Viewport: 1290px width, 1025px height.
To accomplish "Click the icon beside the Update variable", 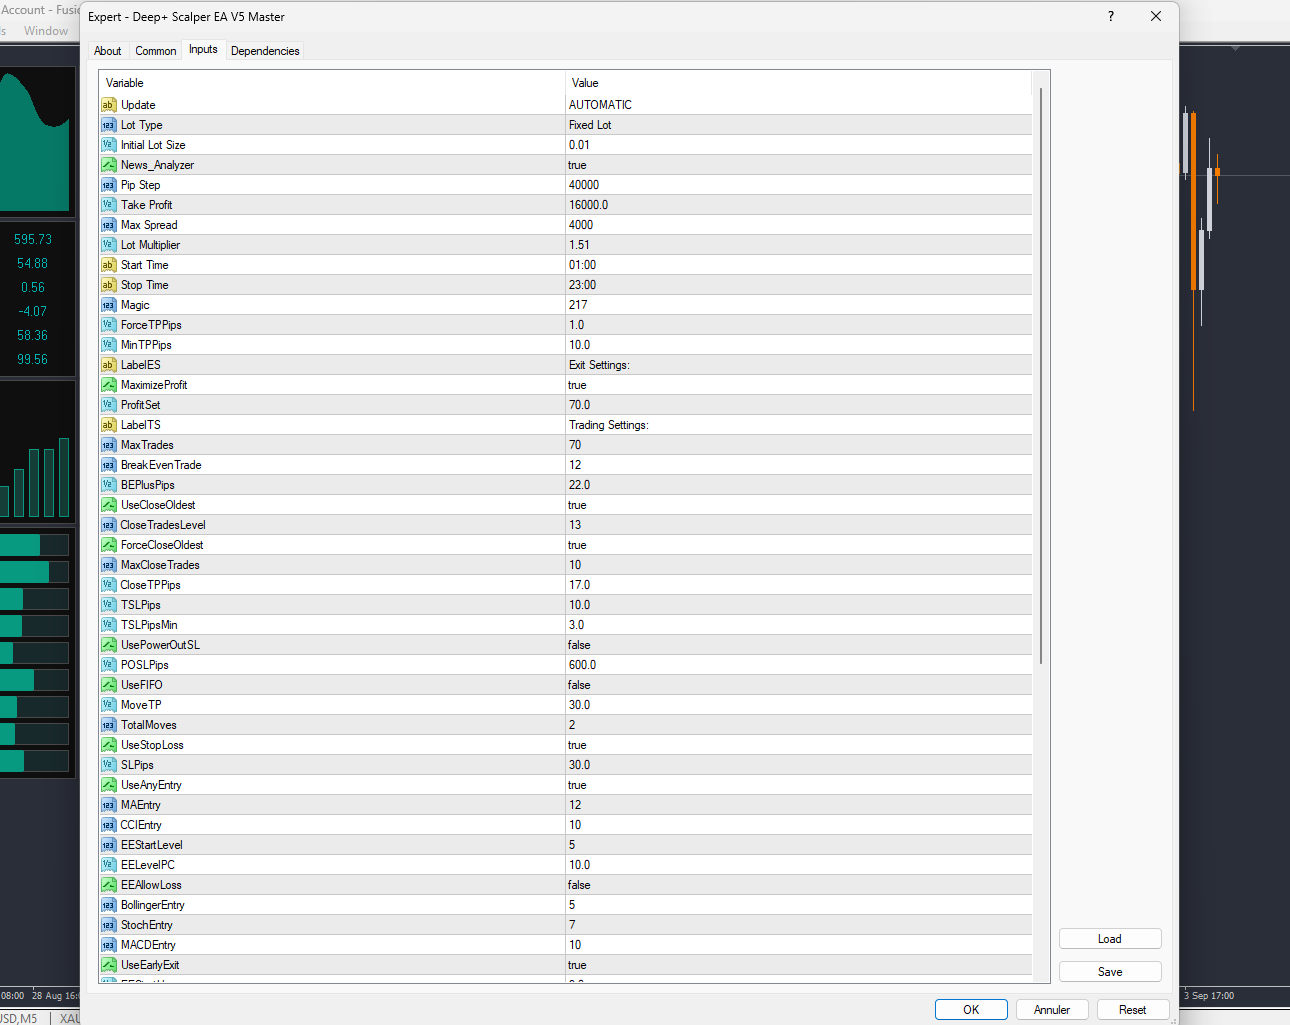I will 108,105.
